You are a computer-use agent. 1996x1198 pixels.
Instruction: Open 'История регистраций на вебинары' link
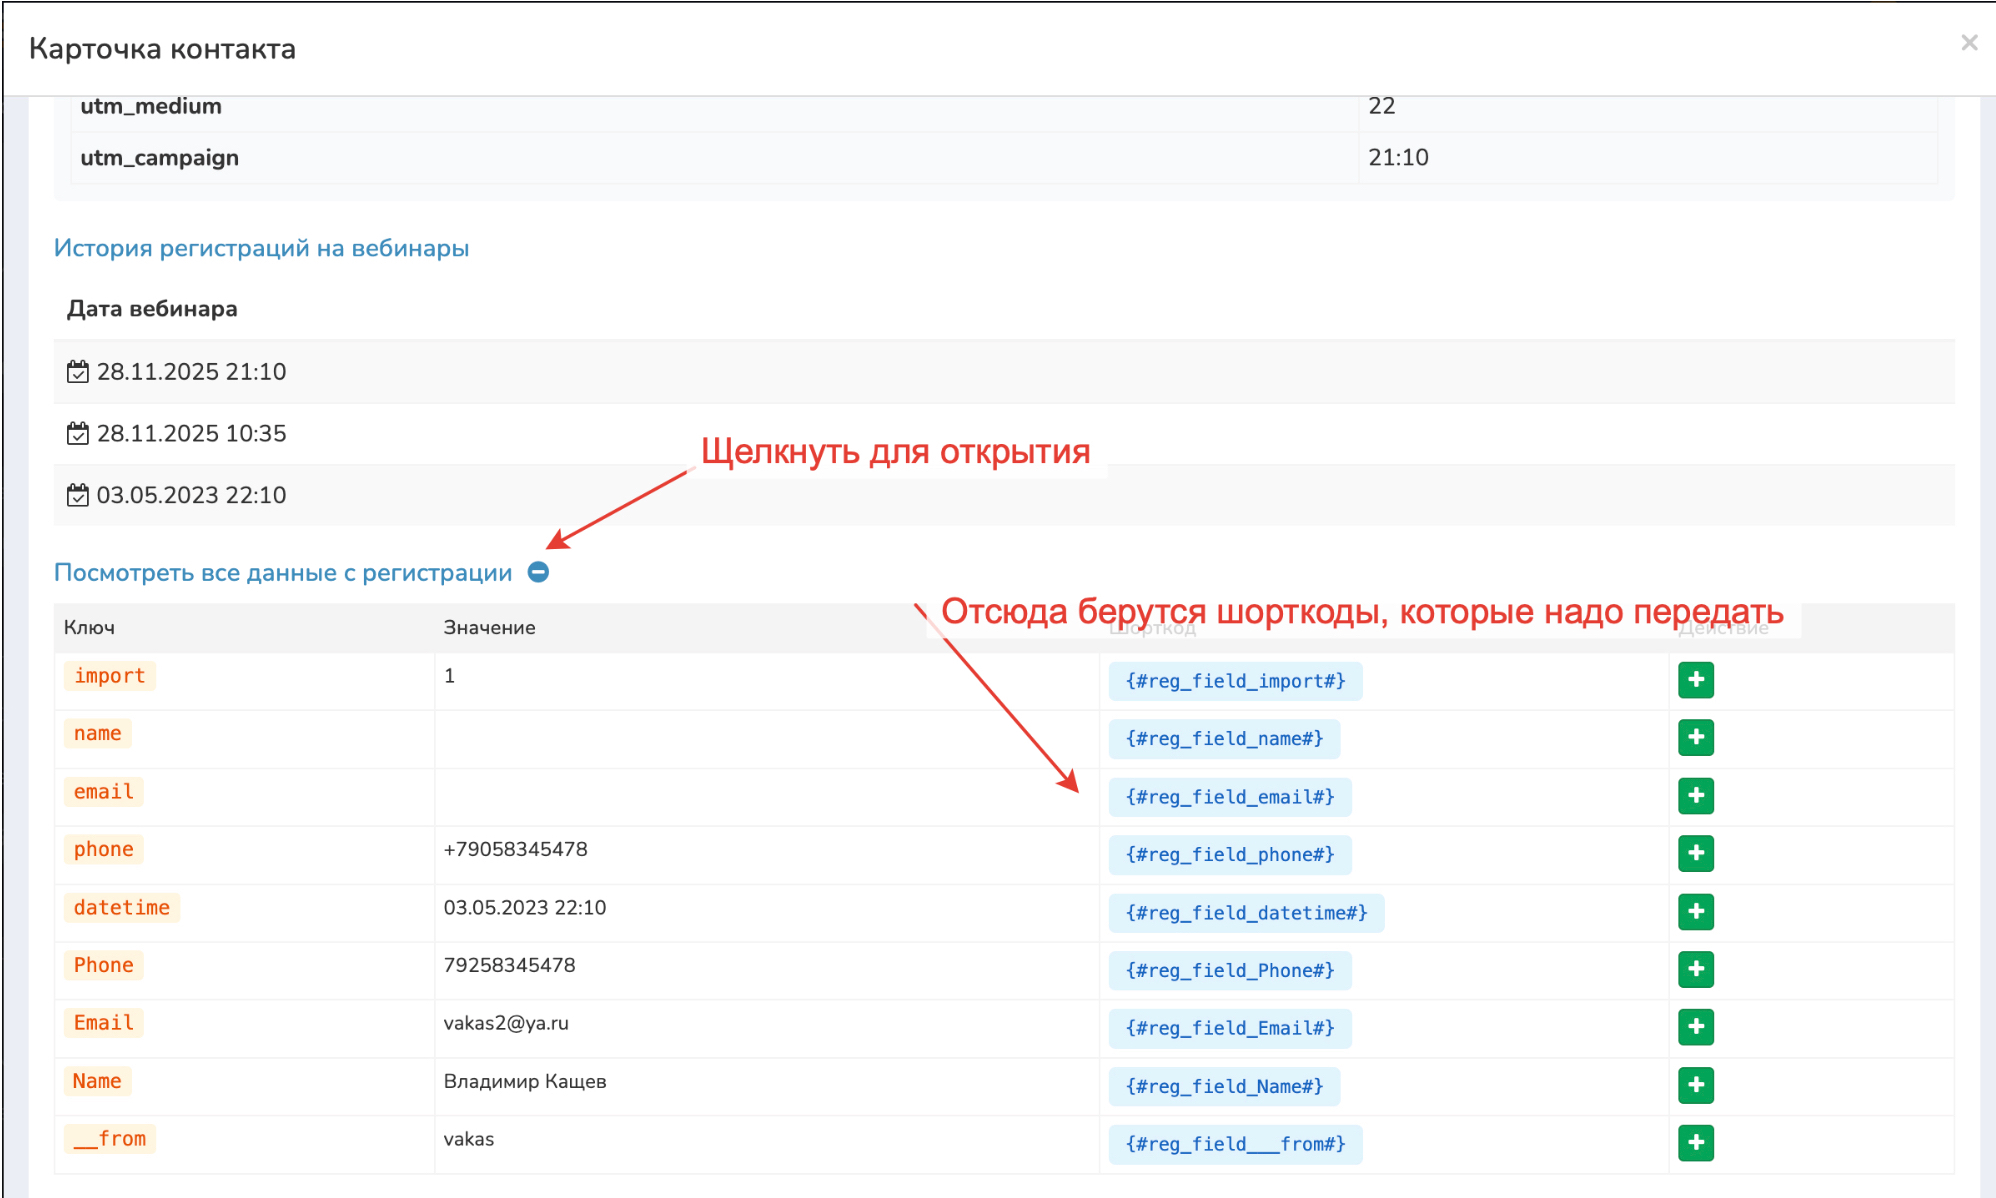coord(261,248)
